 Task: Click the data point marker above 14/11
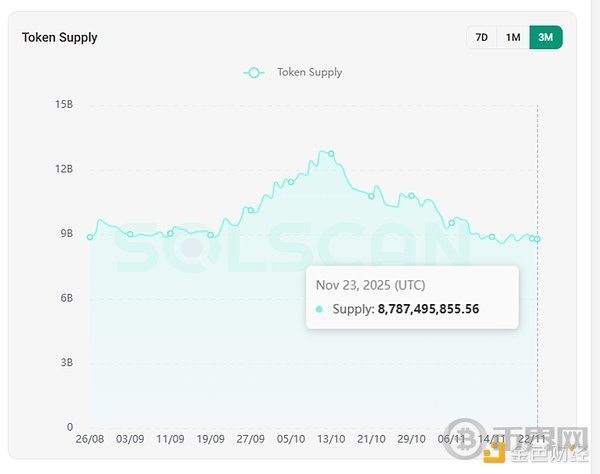click(492, 237)
